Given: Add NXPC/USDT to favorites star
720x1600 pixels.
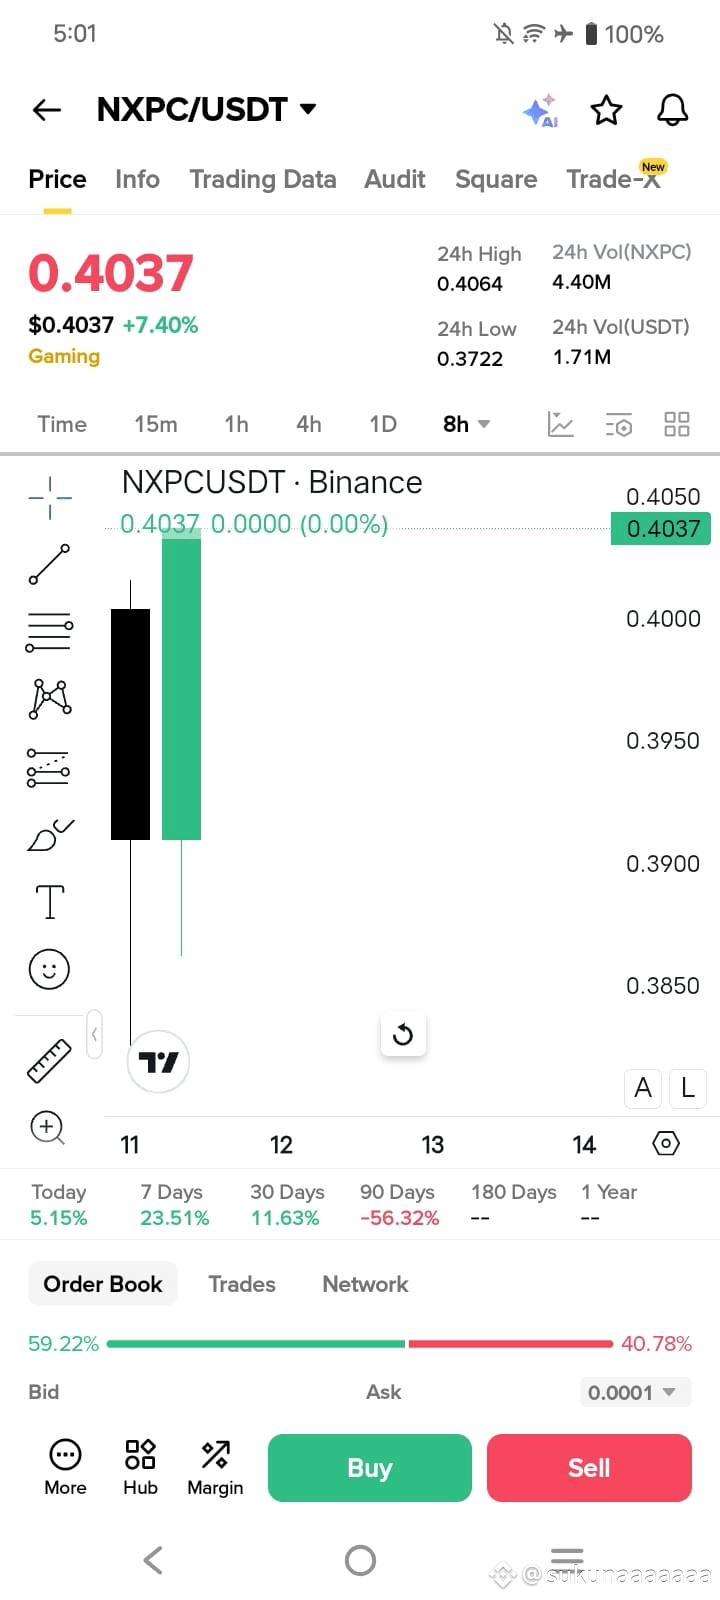Looking at the screenshot, I should coord(606,110).
